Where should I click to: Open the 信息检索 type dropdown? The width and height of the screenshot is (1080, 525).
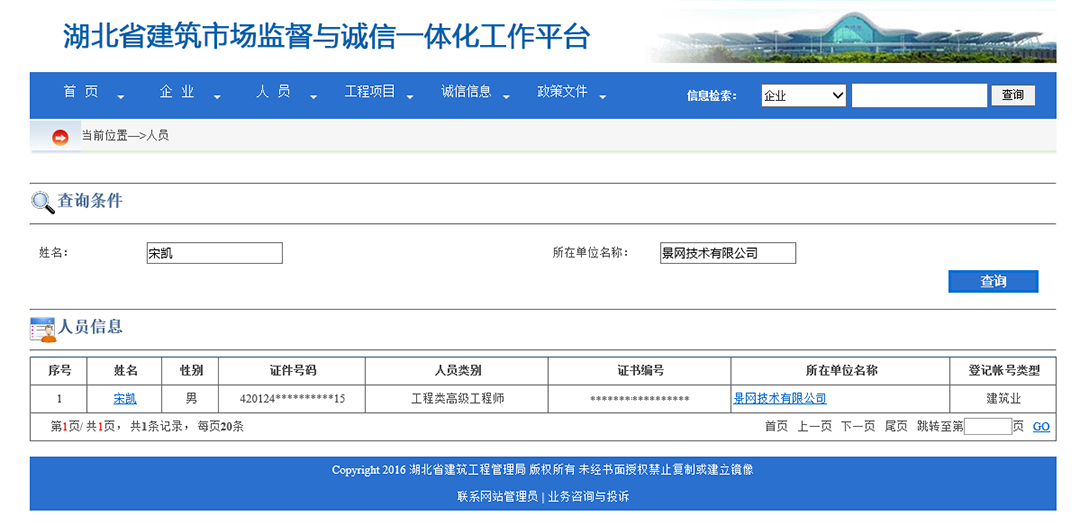[x=803, y=96]
